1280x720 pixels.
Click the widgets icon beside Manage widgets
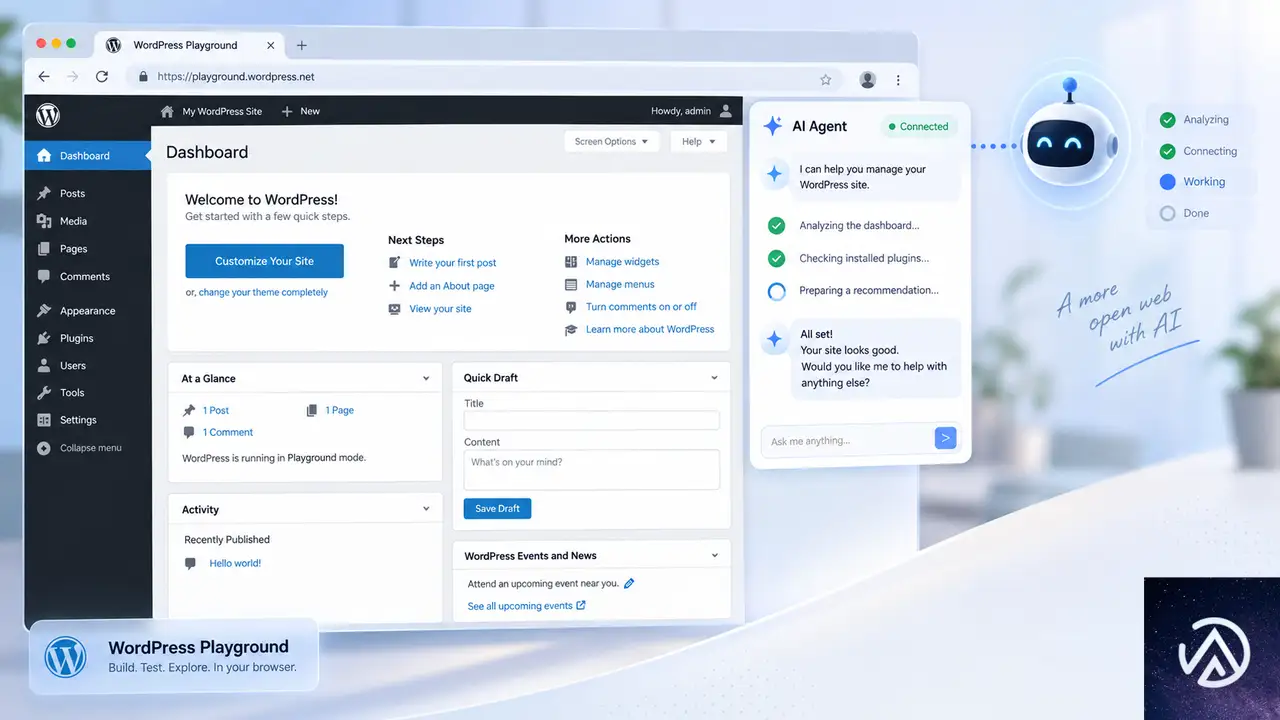(571, 262)
